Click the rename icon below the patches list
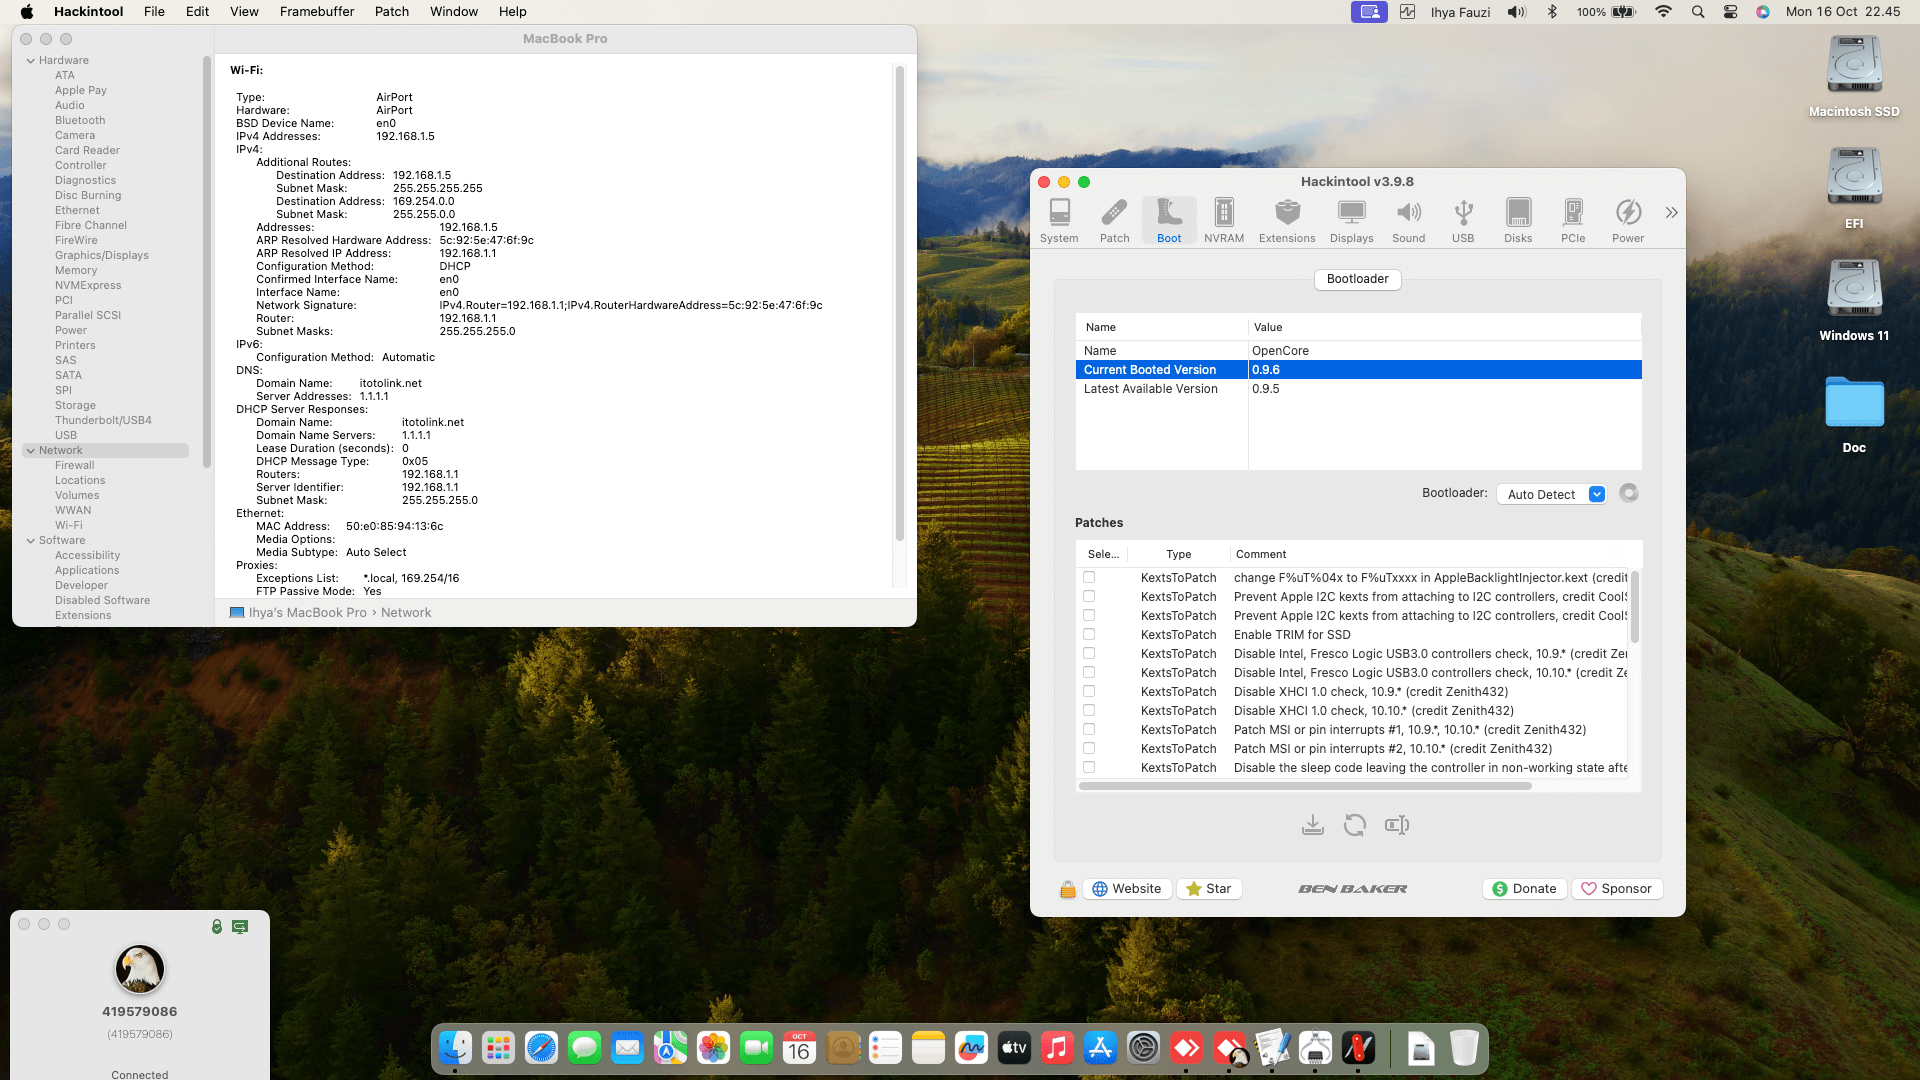The image size is (1920, 1080). (1397, 825)
